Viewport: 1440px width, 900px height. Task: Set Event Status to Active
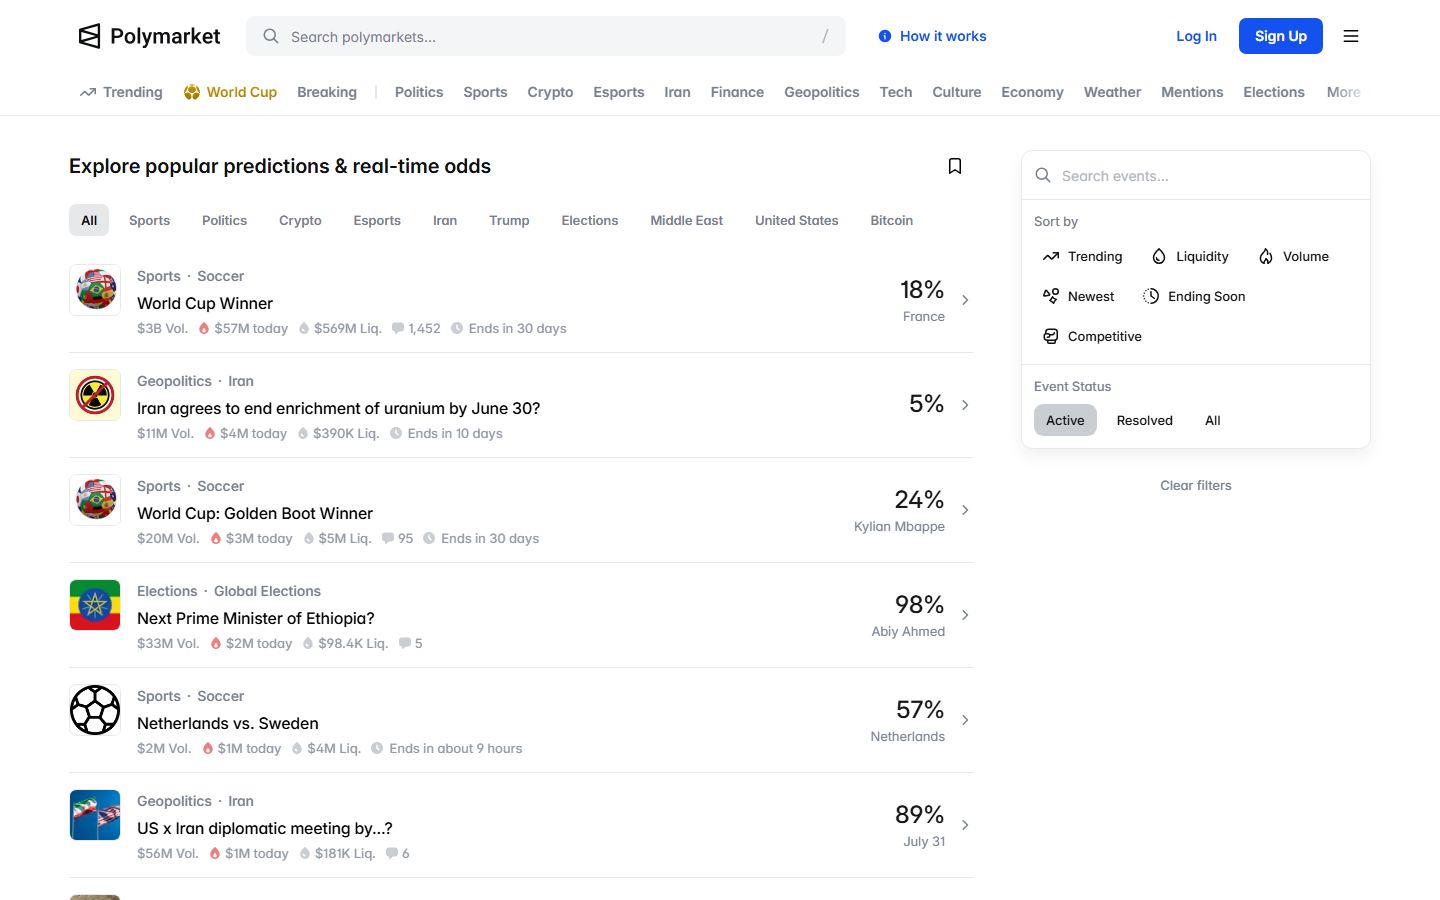1065,420
